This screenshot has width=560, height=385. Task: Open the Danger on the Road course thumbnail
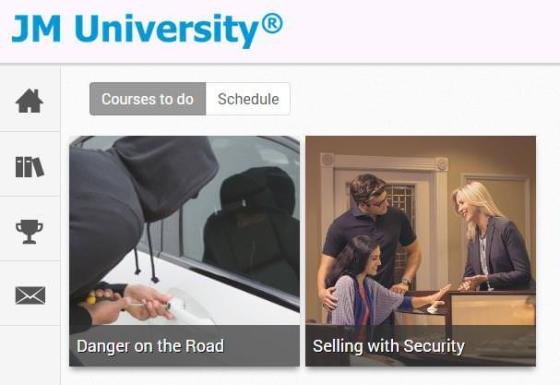[x=185, y=251]
